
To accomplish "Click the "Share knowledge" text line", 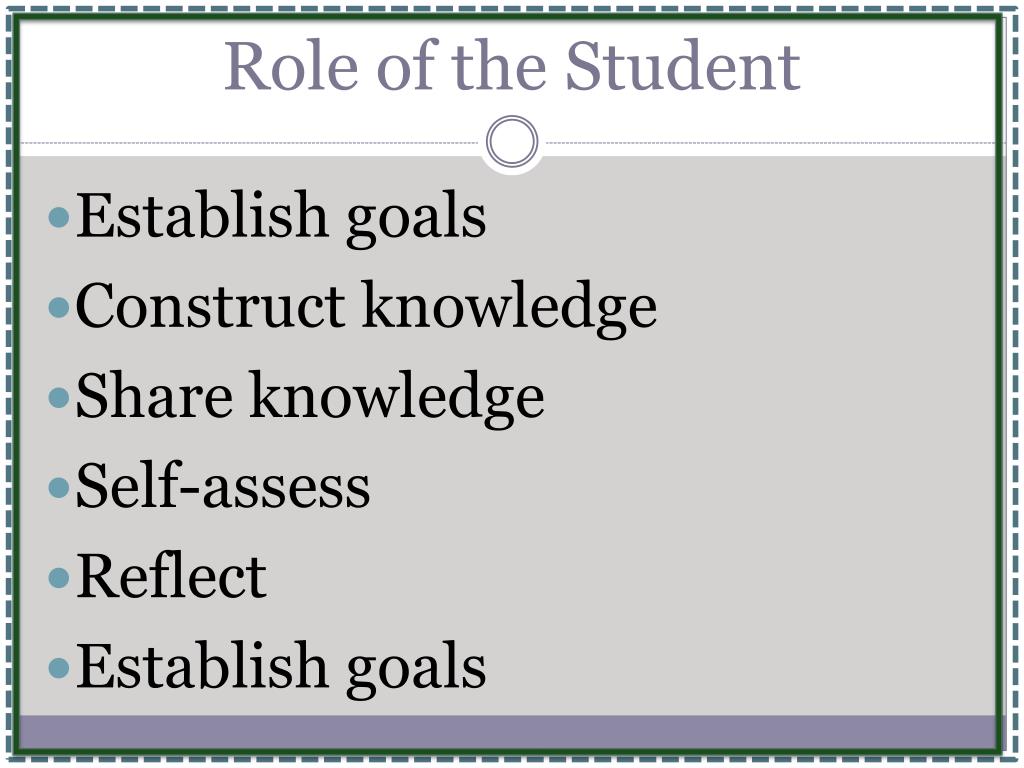I will (x=310, y=398).
